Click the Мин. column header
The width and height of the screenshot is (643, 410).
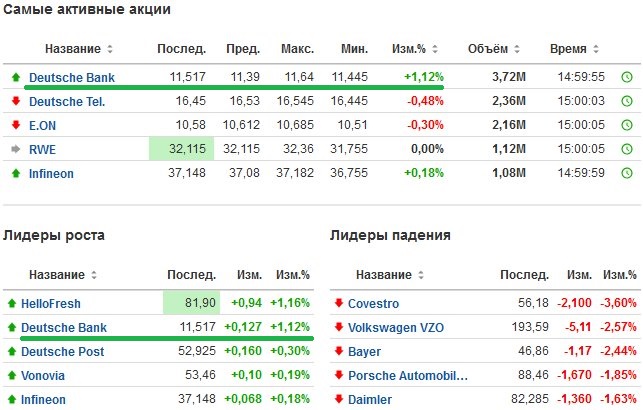click(x=355, y=49)
